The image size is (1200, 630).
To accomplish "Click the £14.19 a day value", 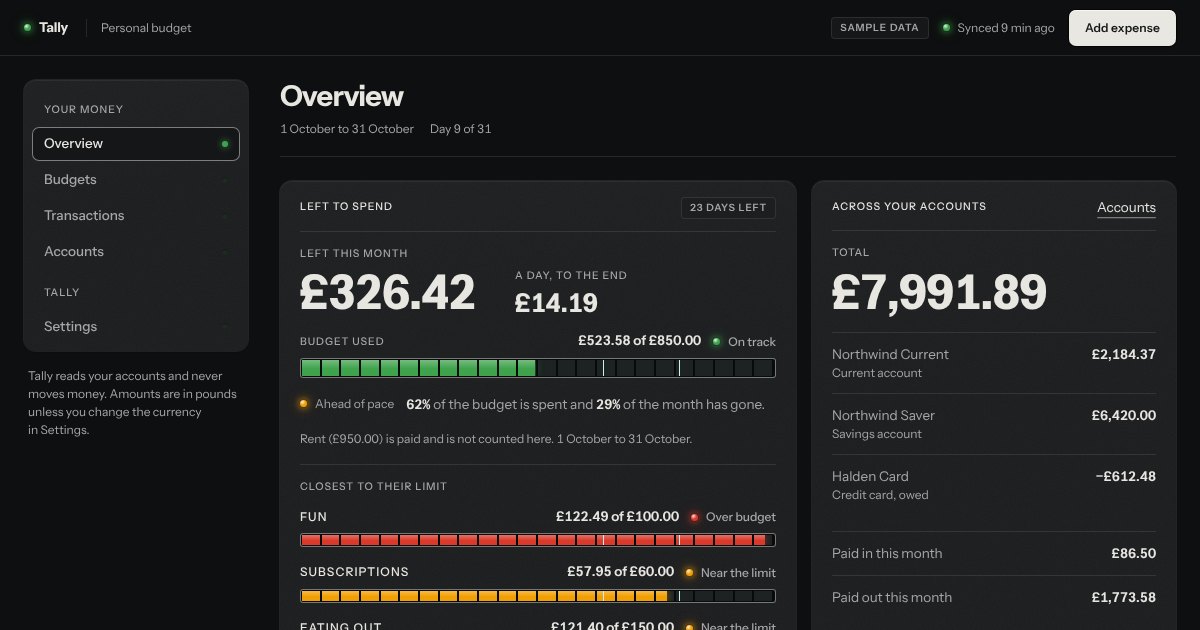I will click(x=556, y=302).
